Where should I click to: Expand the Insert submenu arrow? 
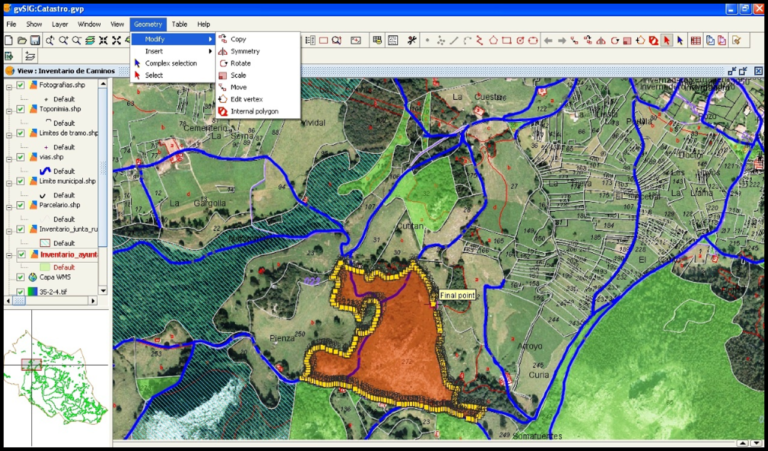pyautogui.click(x=210, y=51)
